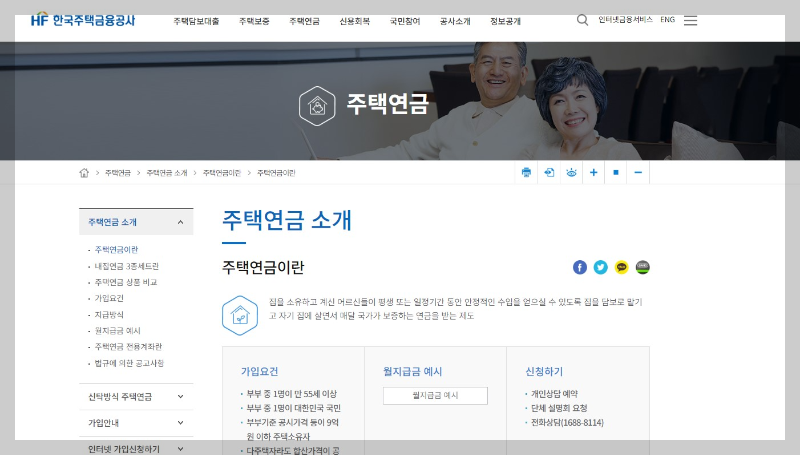Click the HF 한국주택금융공사 logo
The height and width of the screenshot is (455, 800).
(x=83, y=20)
